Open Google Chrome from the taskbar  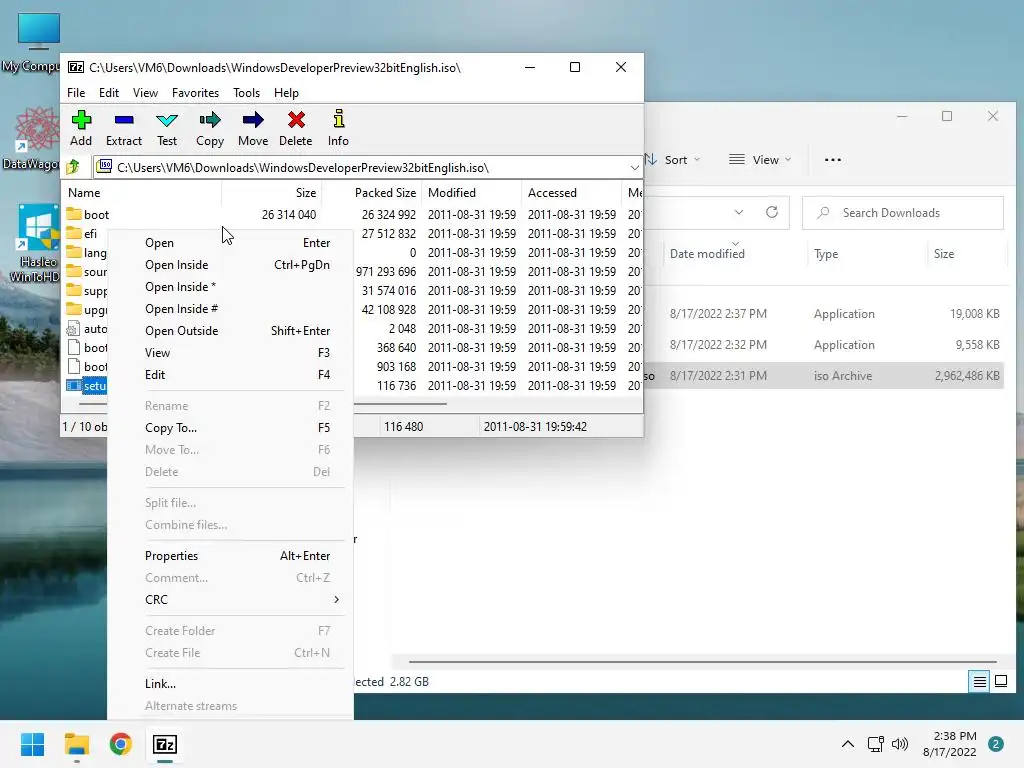click(x=121, y=744)
